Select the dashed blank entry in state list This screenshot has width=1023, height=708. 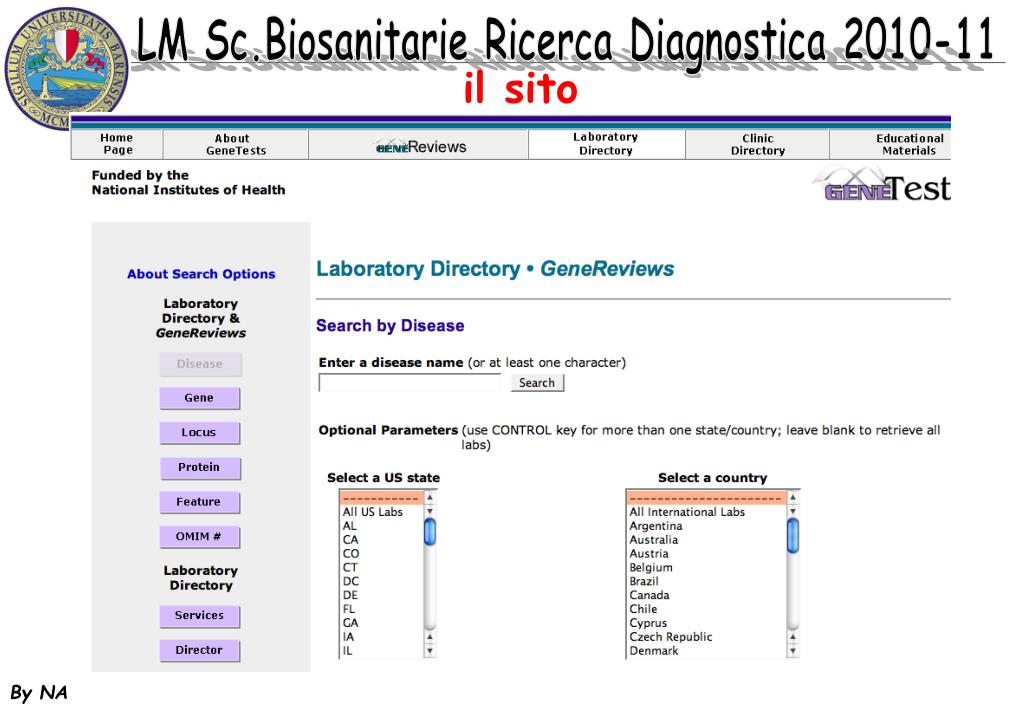coord(382,499)
